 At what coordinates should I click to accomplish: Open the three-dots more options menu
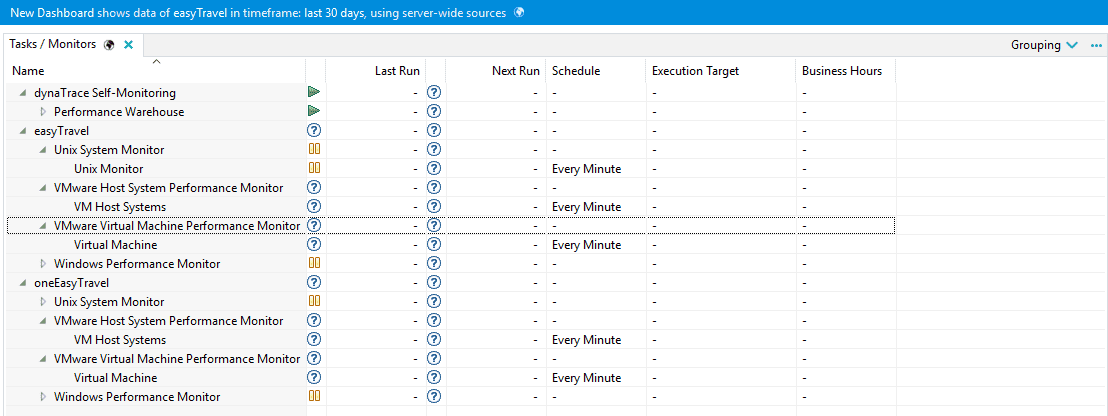tap(1096, 45)
